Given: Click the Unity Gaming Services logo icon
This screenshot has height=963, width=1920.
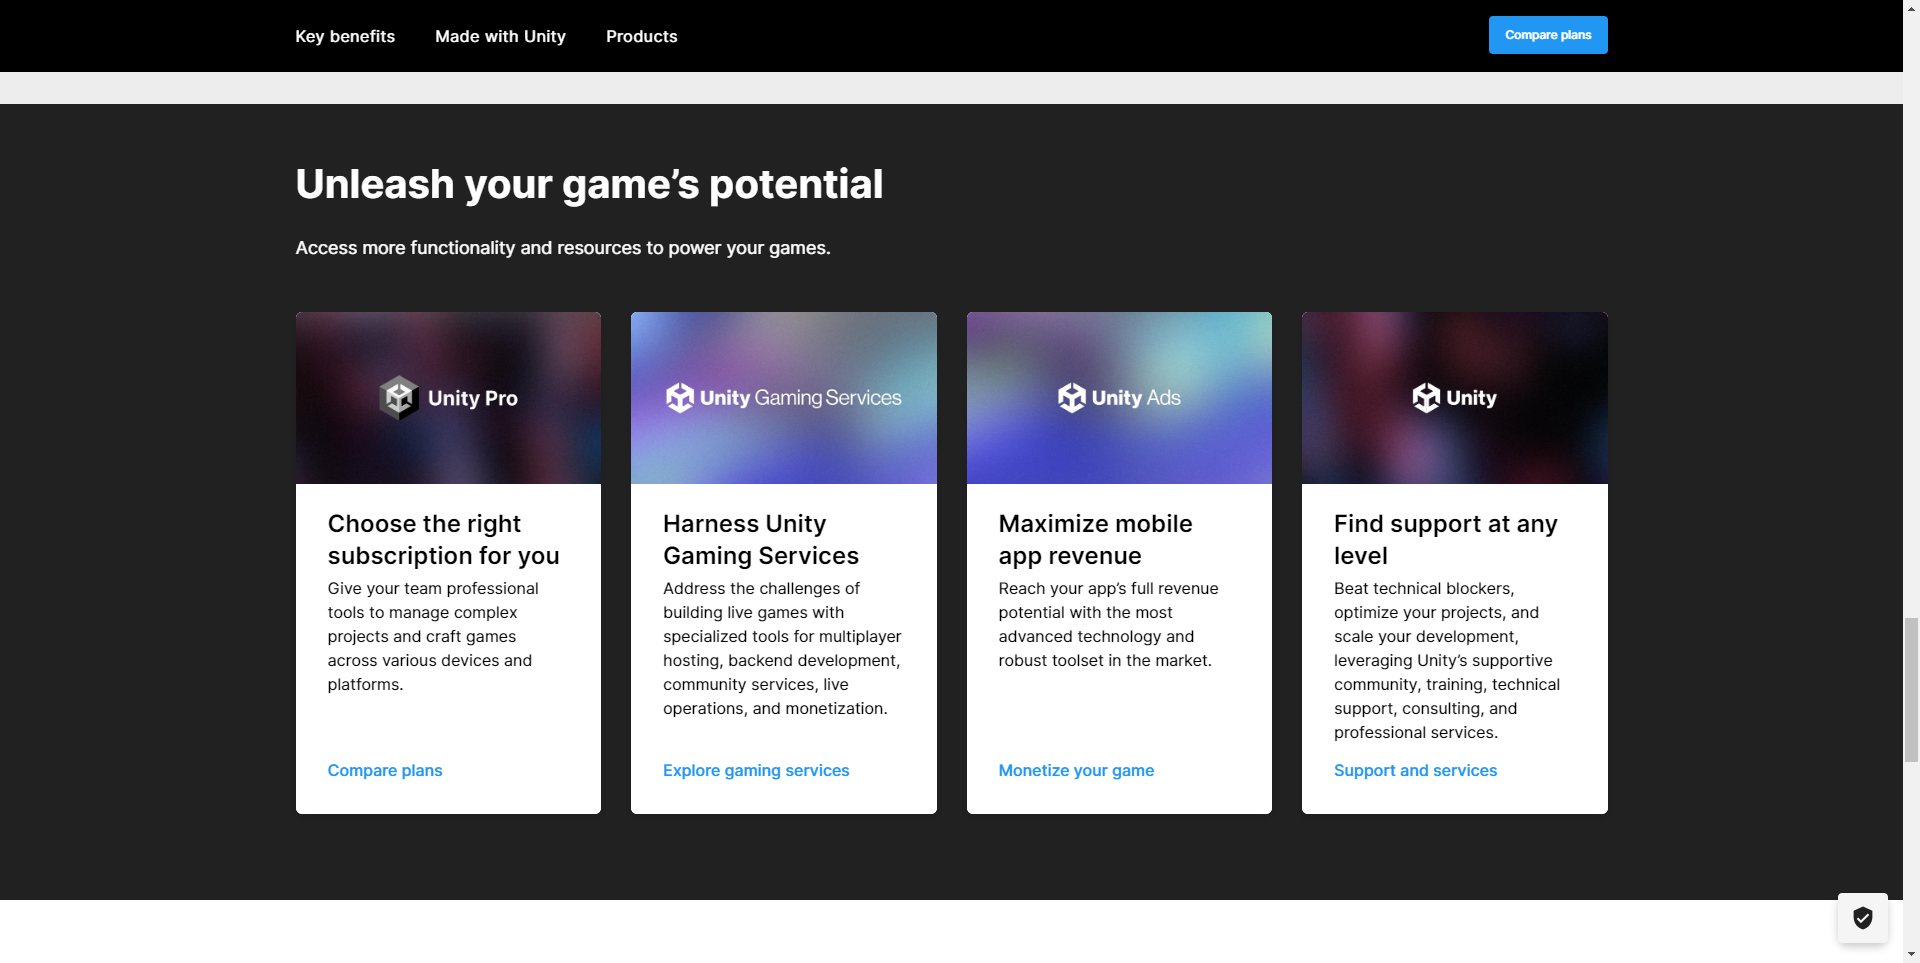Looking at the screenshot, I should click(680, 398).
